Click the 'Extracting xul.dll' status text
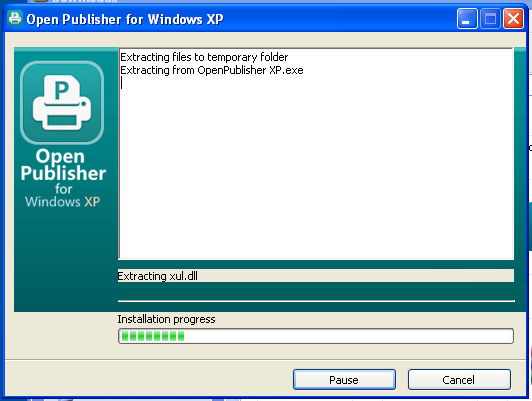 coord(157,276)
